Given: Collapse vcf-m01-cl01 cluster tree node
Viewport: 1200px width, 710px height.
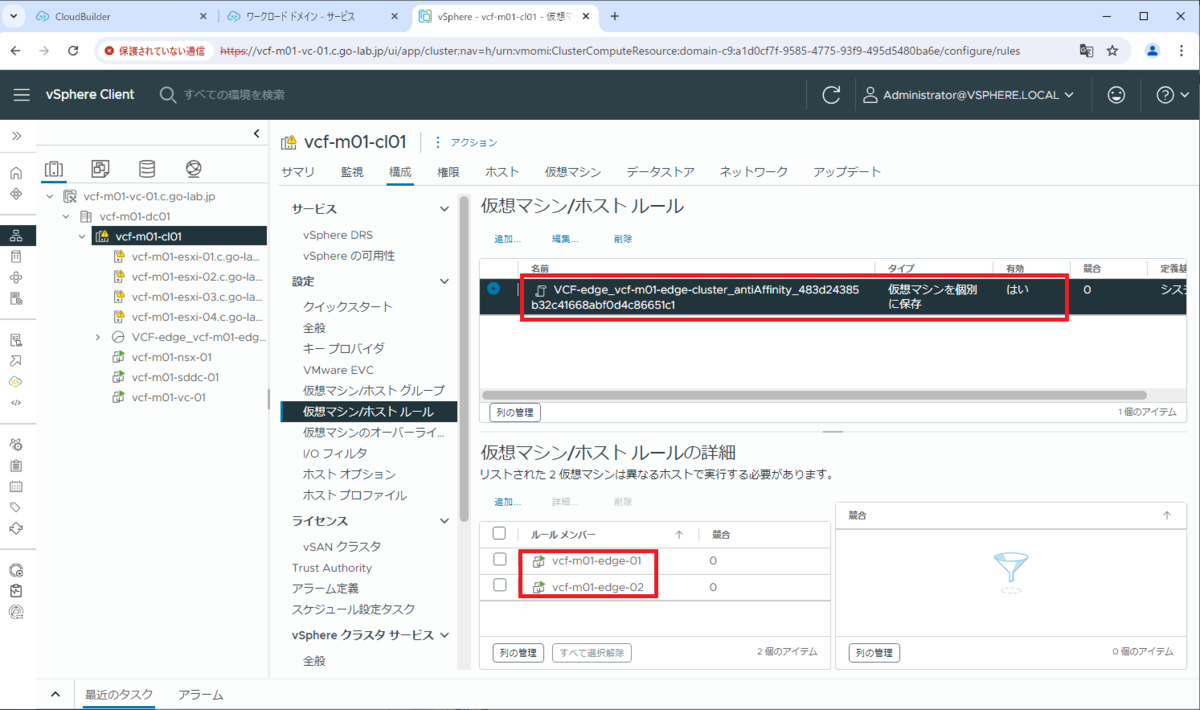Looking at the screenshot, I should click(82, 236).
